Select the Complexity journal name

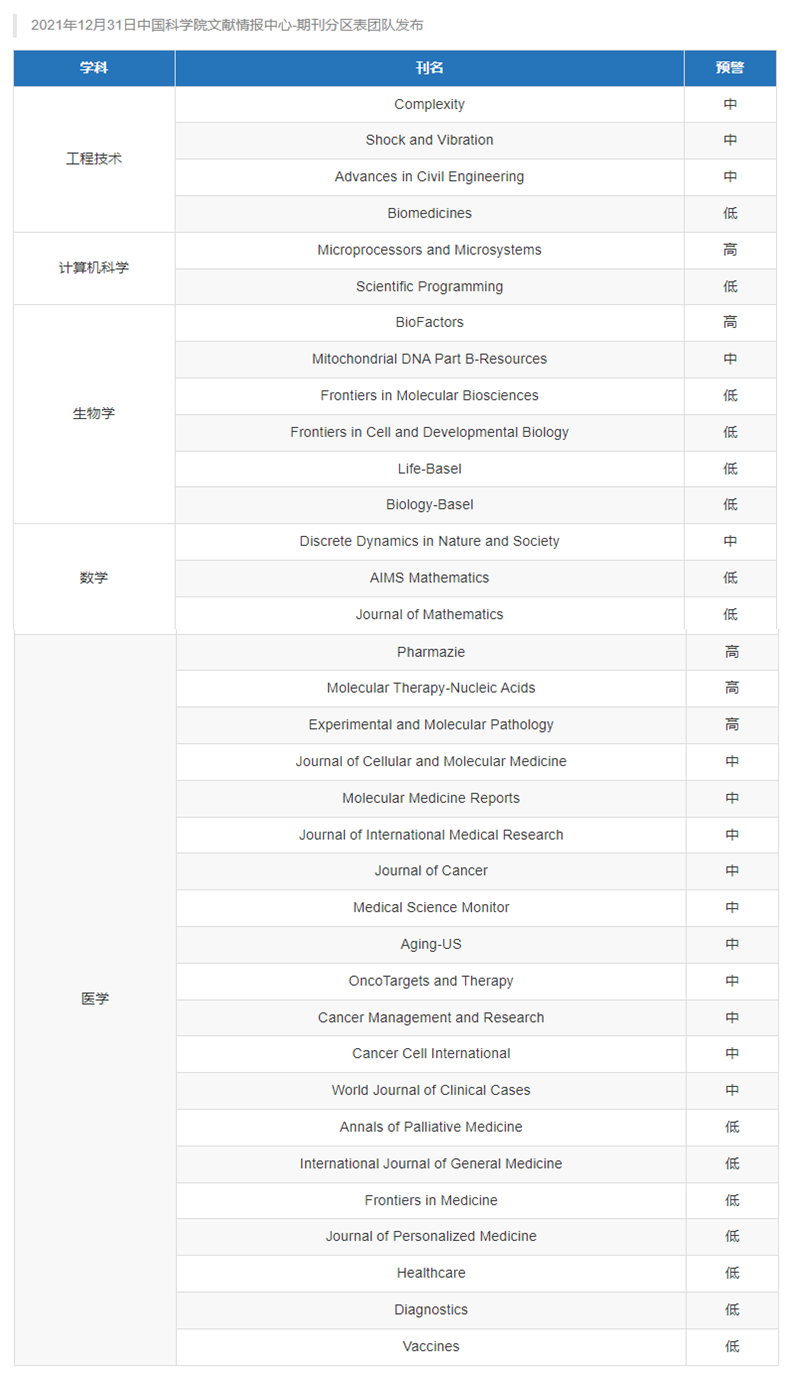point(429,104)
